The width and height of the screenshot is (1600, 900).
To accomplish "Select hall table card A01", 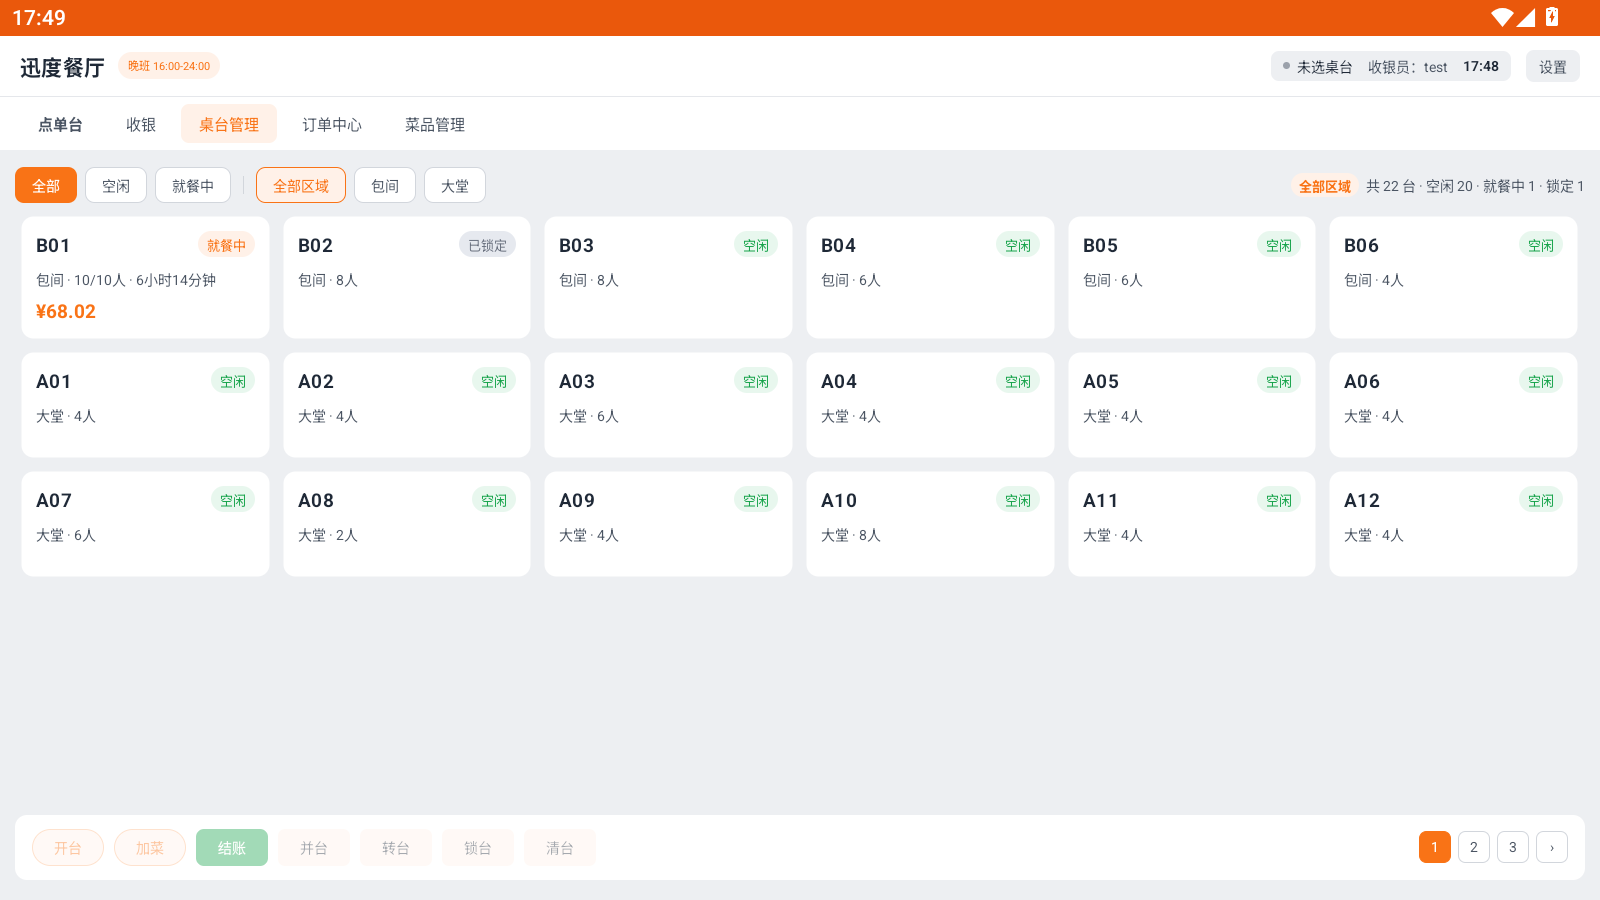I will tap(145, 405).
